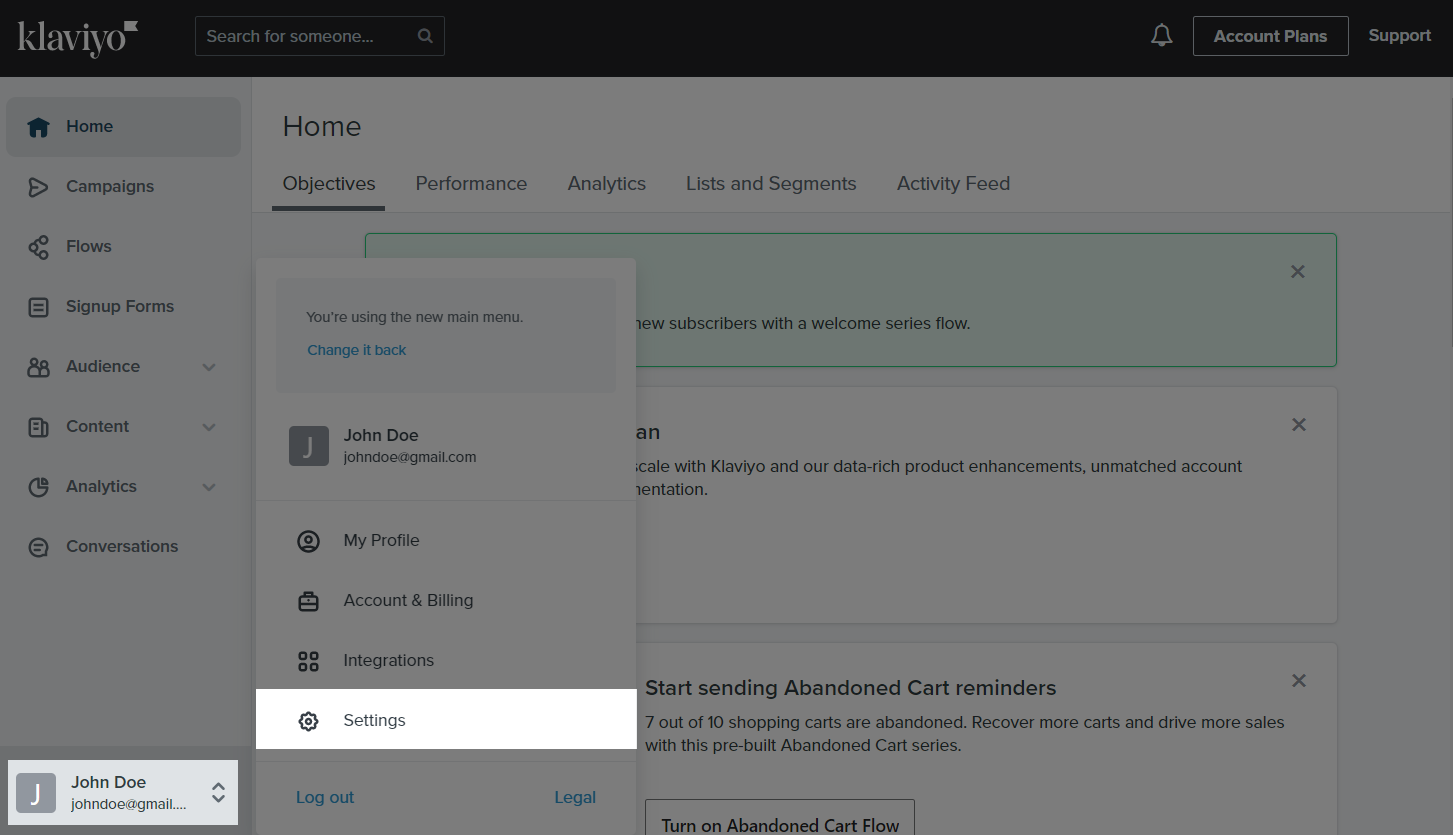This screenshot has width=1453, height=835.
Task: Expand the Audience submenu chevron
Action: (209, 367)
